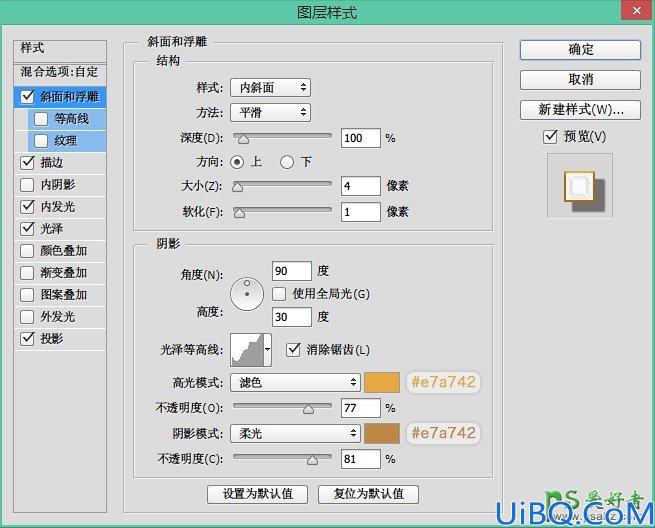Check the 内阴影 checkbox

pos(27,185)
